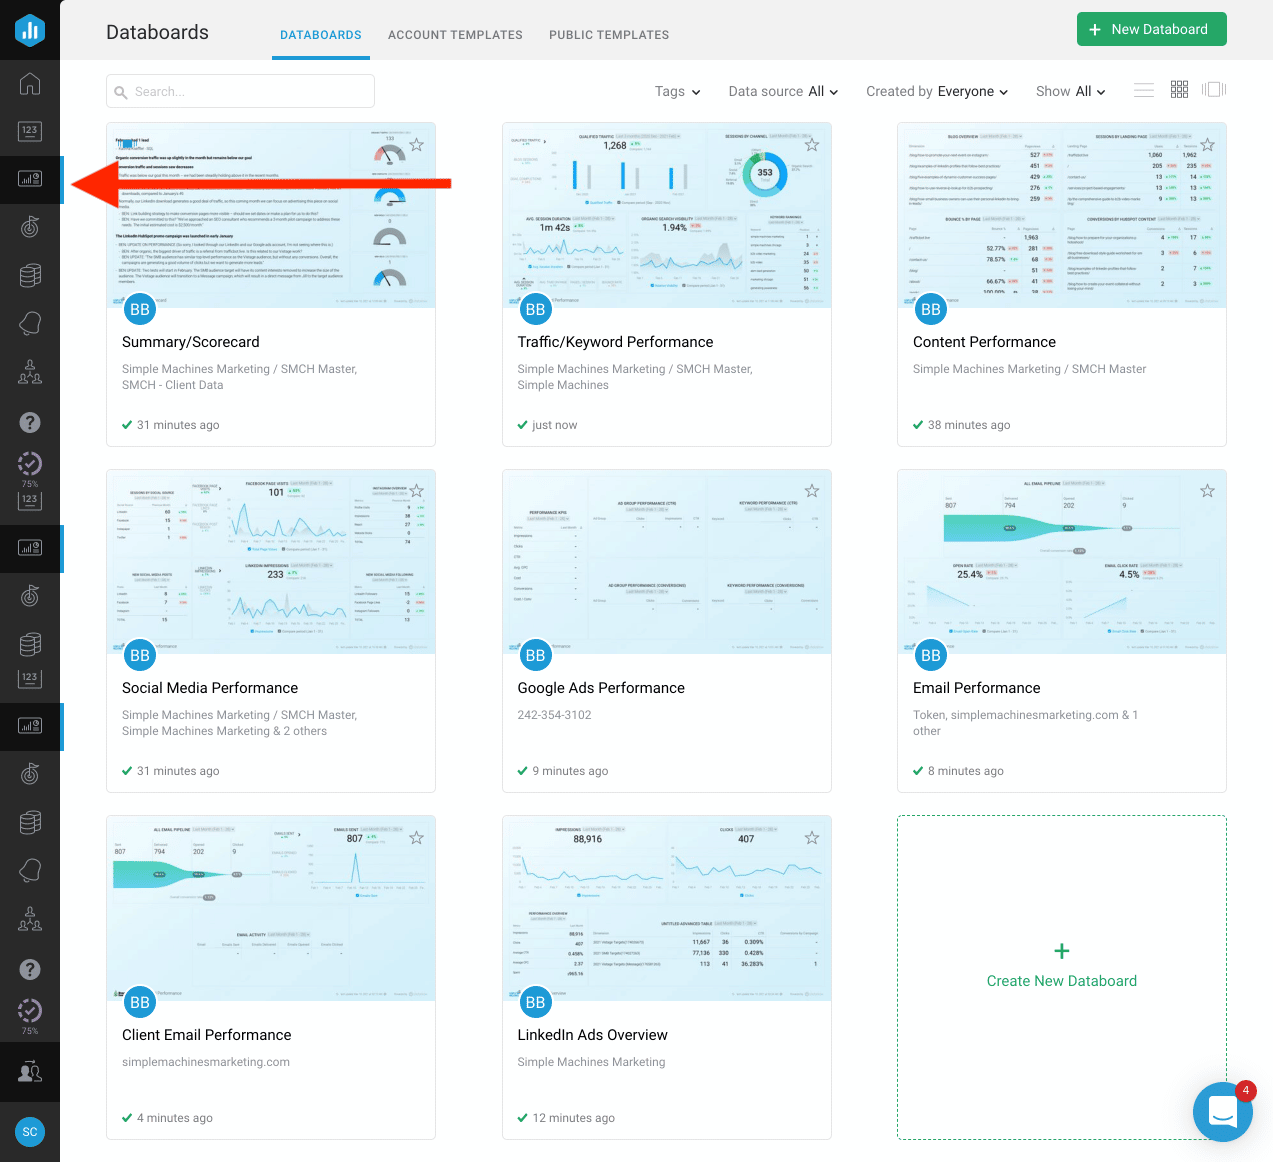Switch to list view layout
The width and height of the screenshot is (1273, 1162).
(1144, 91)
